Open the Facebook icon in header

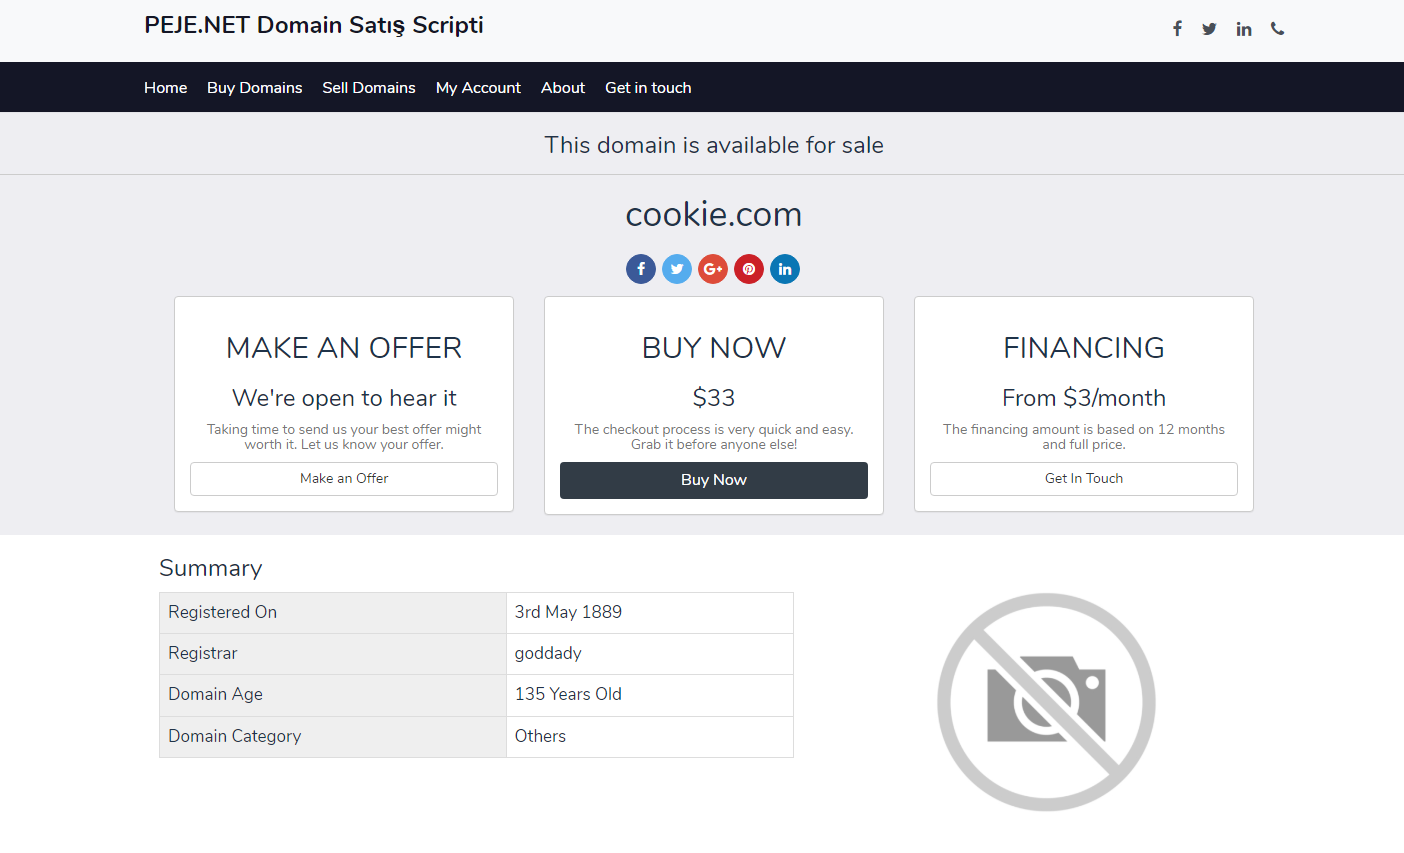coord(1177,29)
